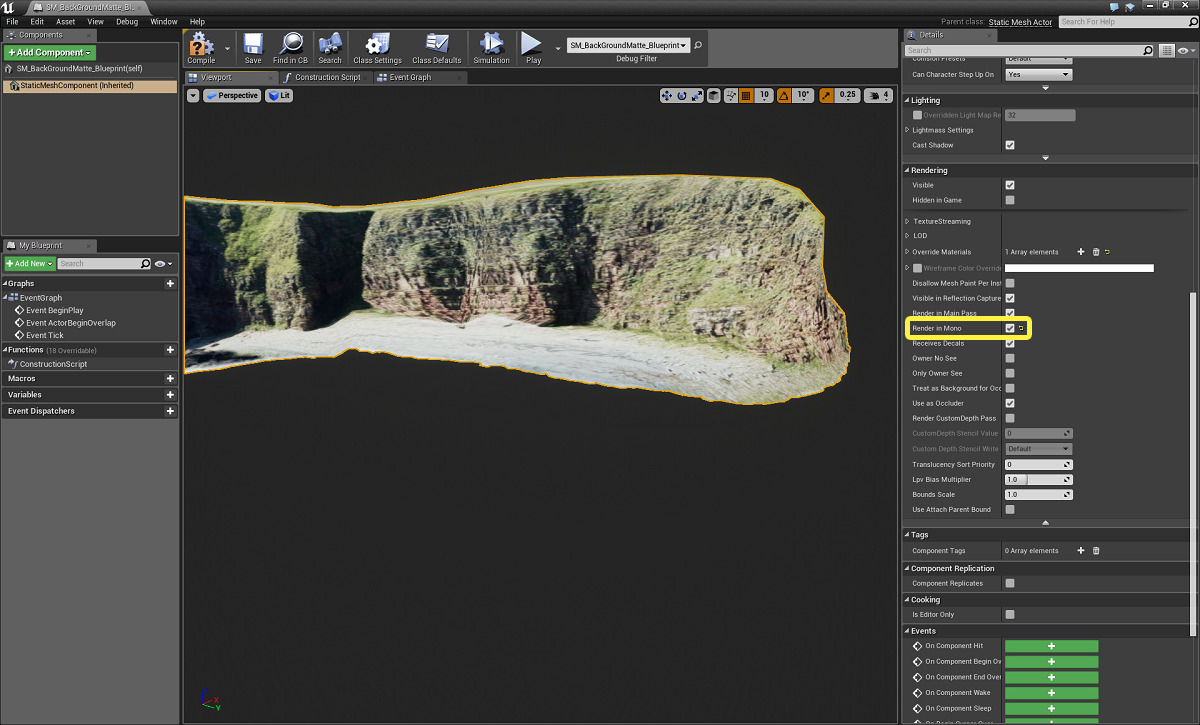The width and height of the screenshot is (1200, 725).
Task: Disable the Render in Mono checkbox
Action: tap(1009, 328)
